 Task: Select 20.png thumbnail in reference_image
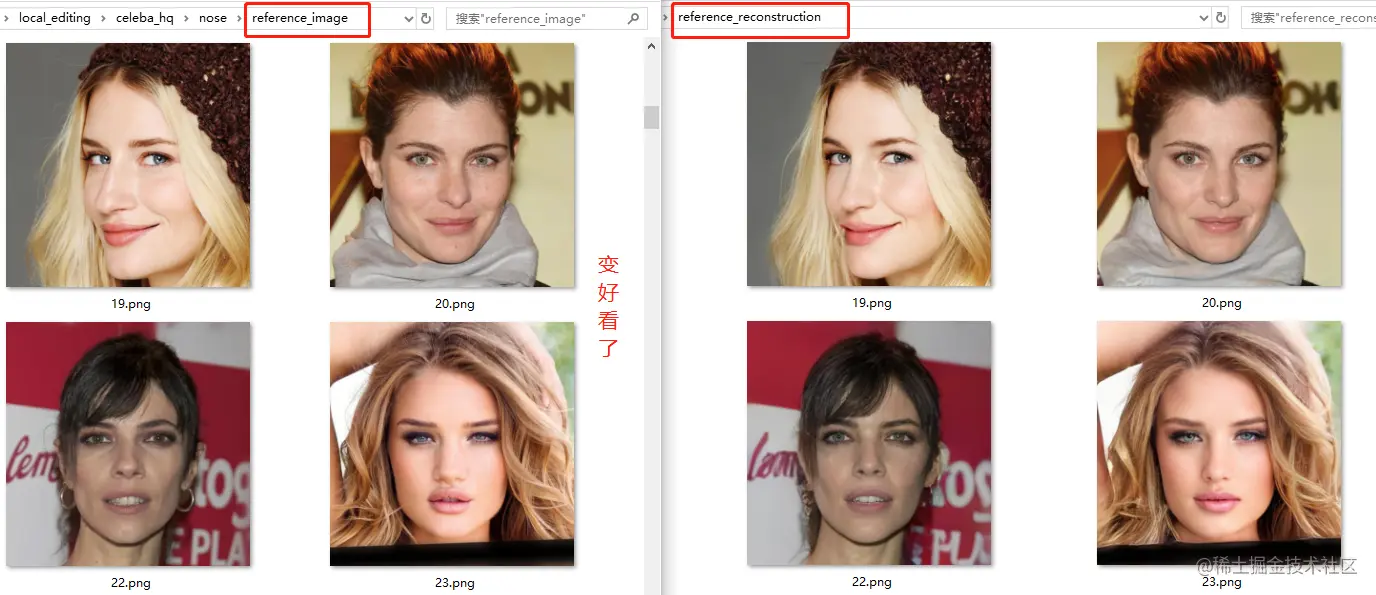[x=452, y=165]
